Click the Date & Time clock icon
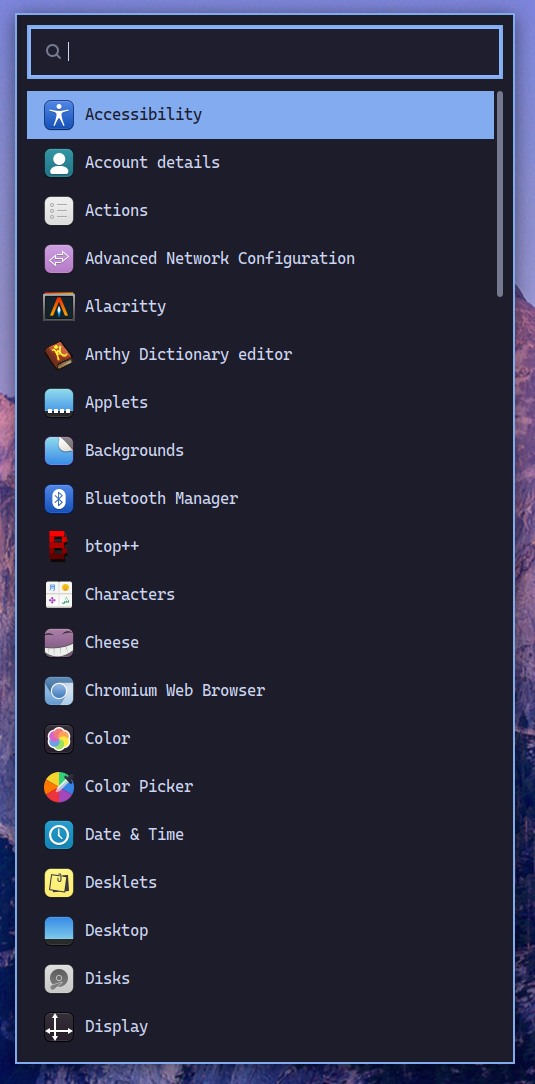Screen dimensions: 535x1084 click(x=59, y=834)
